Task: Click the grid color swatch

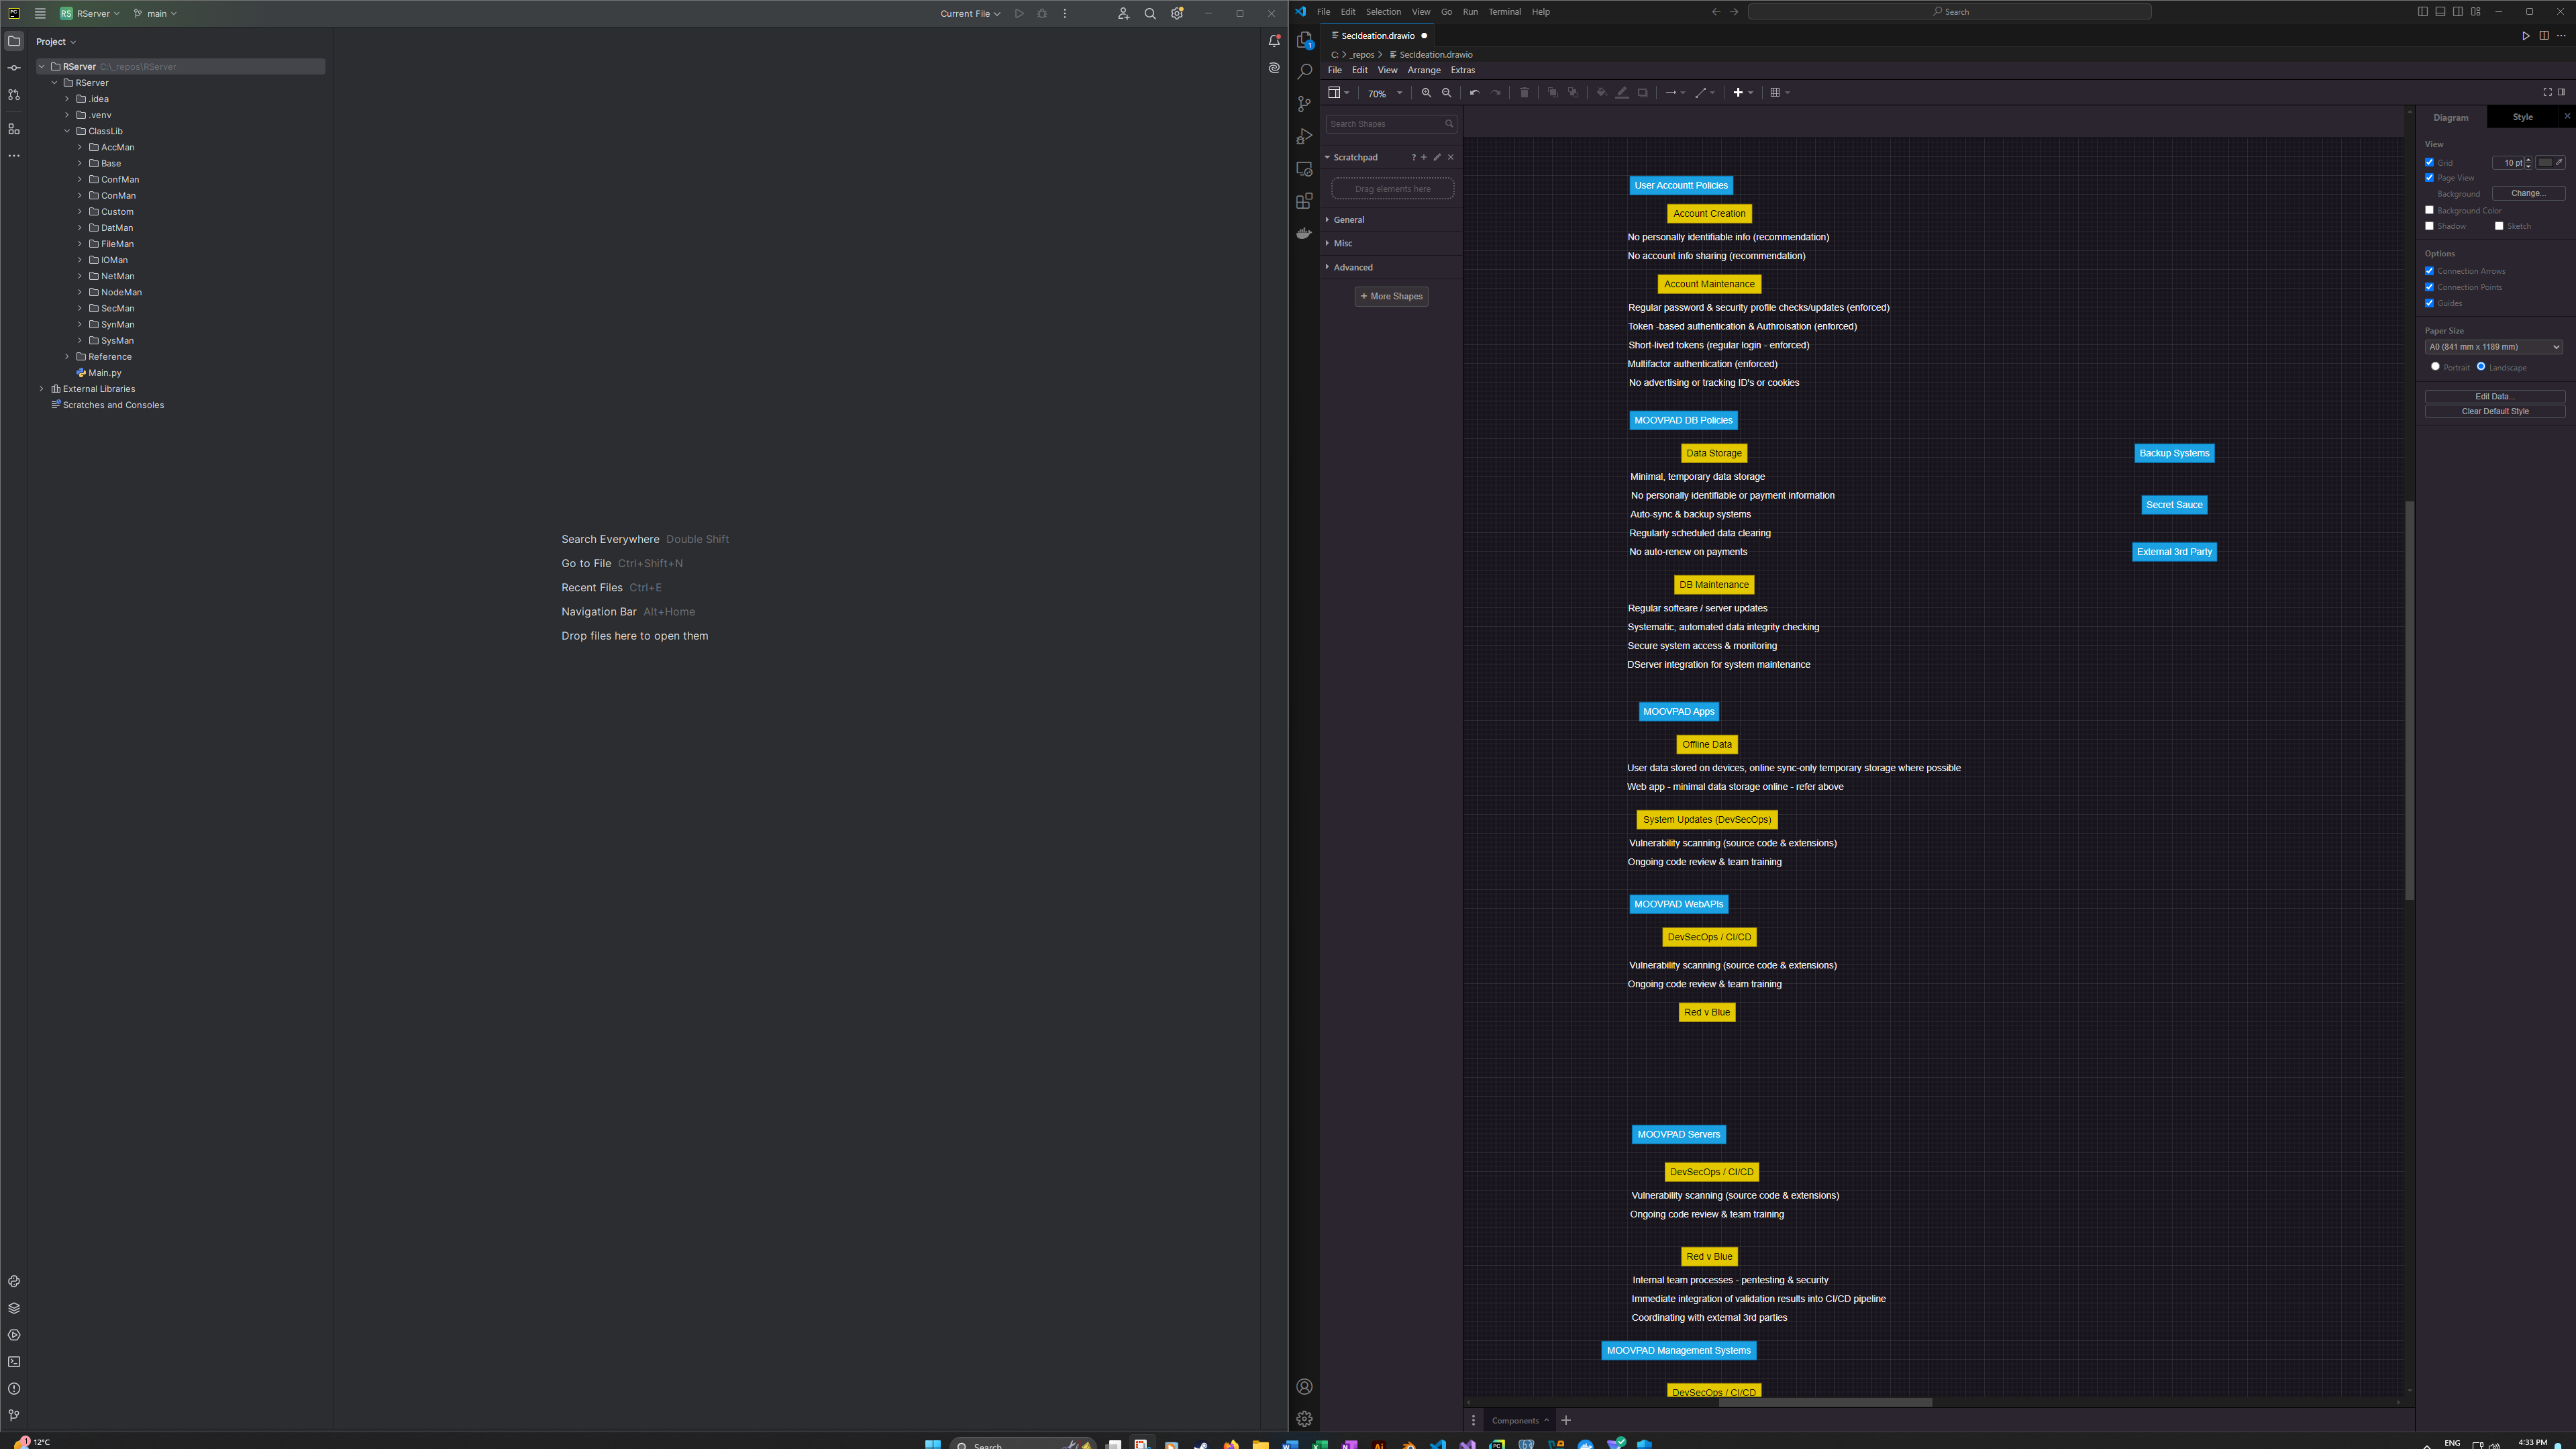Action: tap(2545, 162)
